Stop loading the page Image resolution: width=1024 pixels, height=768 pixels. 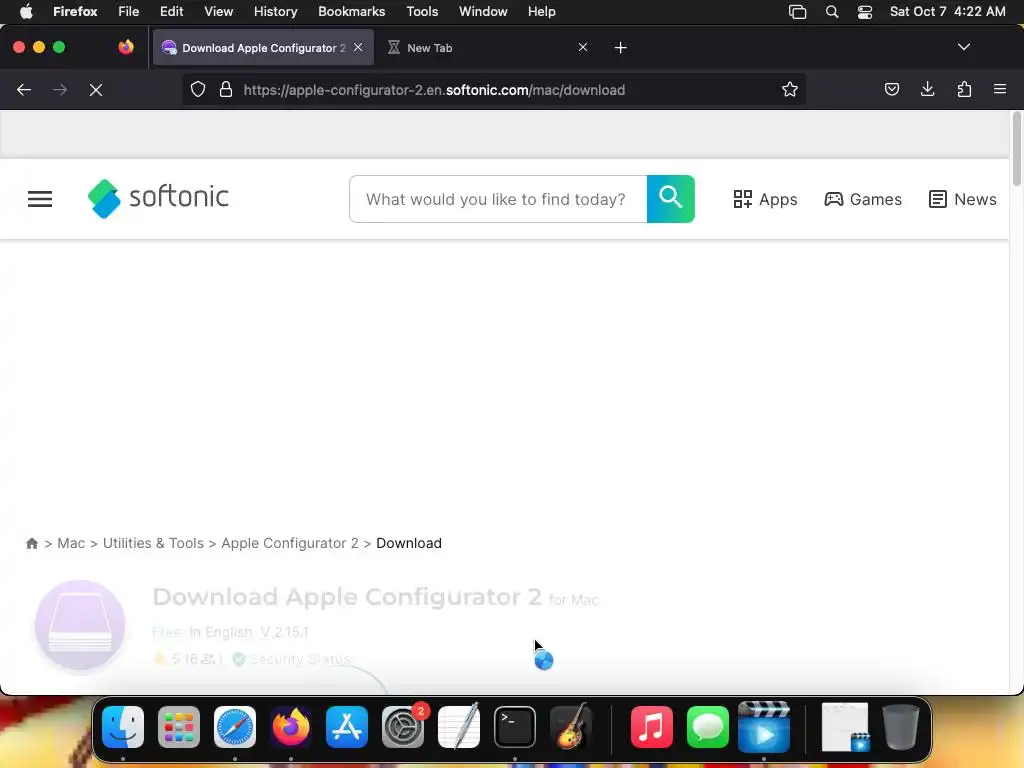[x=96, y=89]
